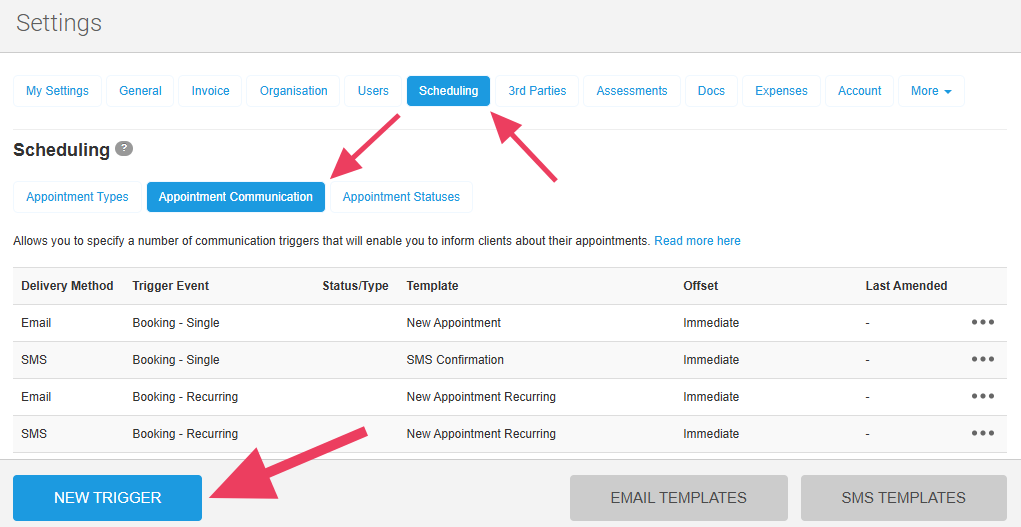
Task: Click Booking - Recurring in the Email row
Action: pos(185,397)
